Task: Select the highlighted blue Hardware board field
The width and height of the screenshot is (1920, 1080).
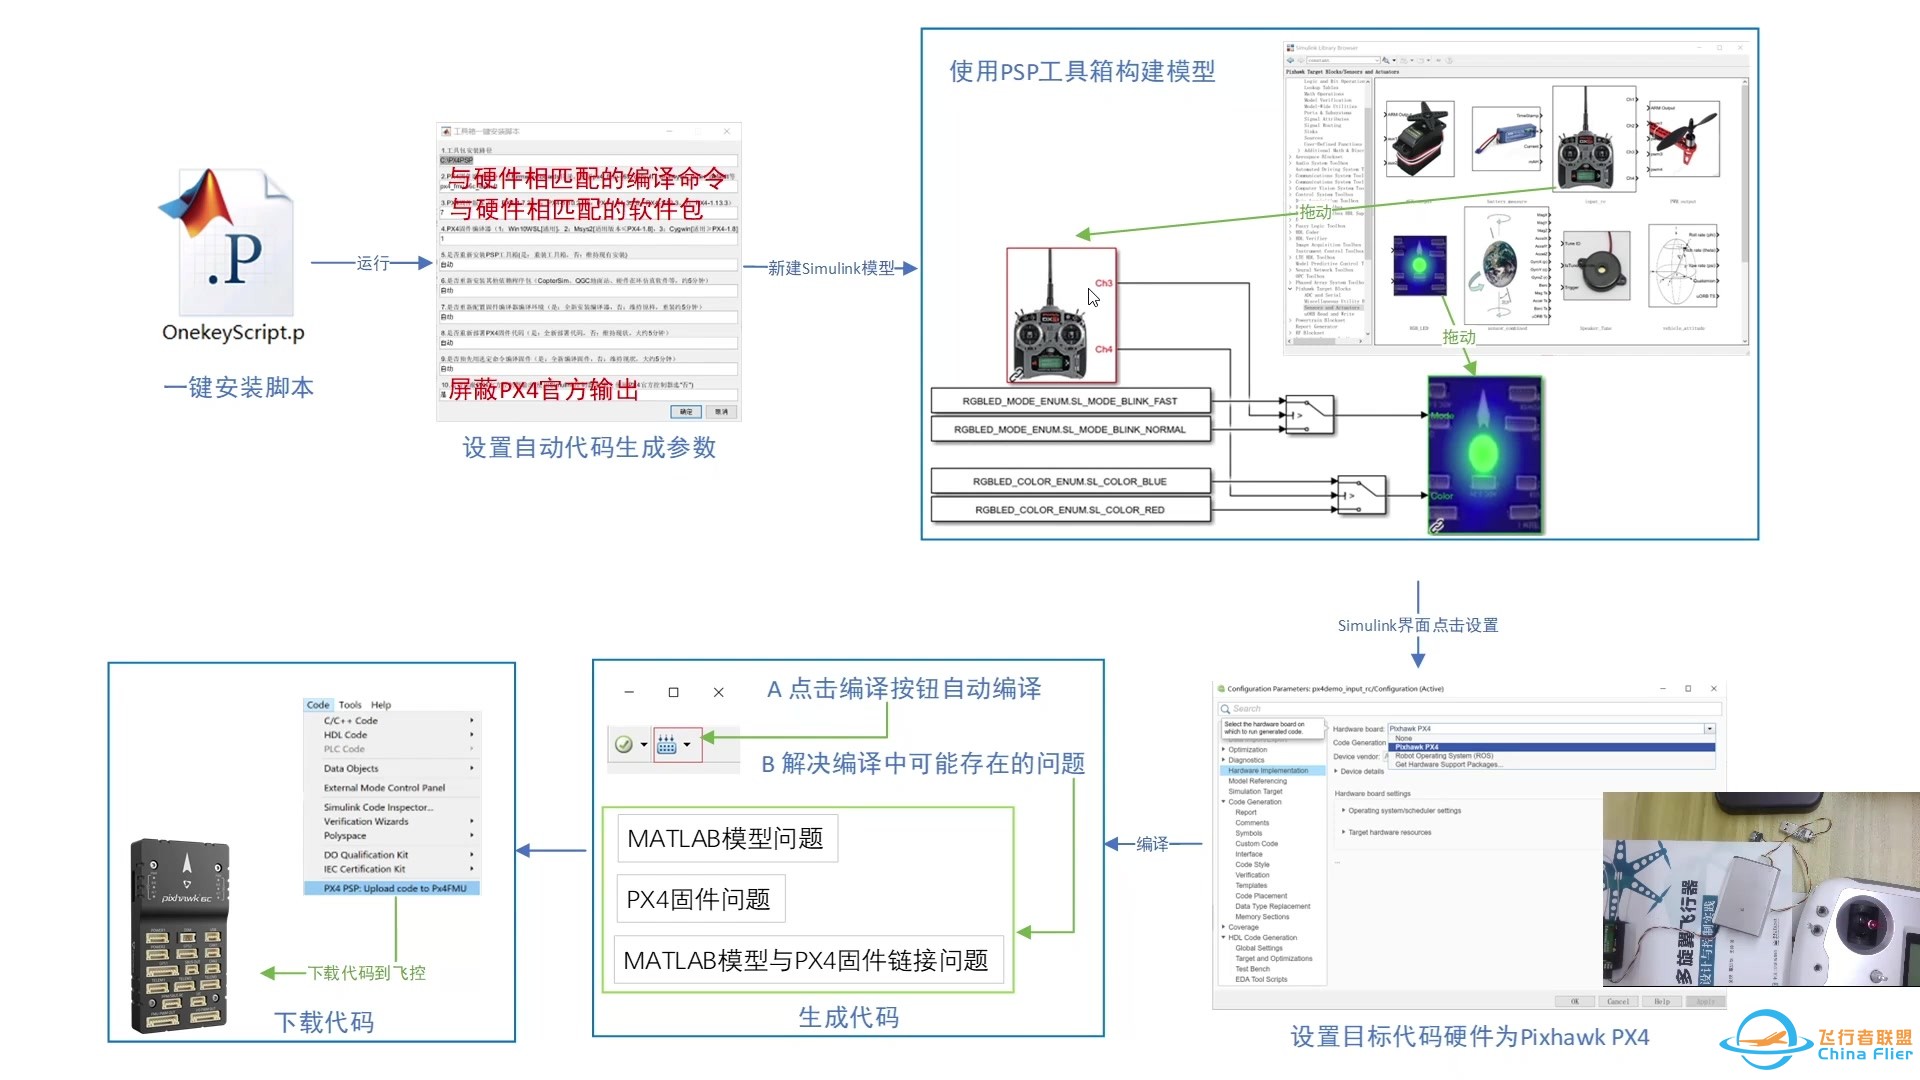Action: click(1549, 748)
